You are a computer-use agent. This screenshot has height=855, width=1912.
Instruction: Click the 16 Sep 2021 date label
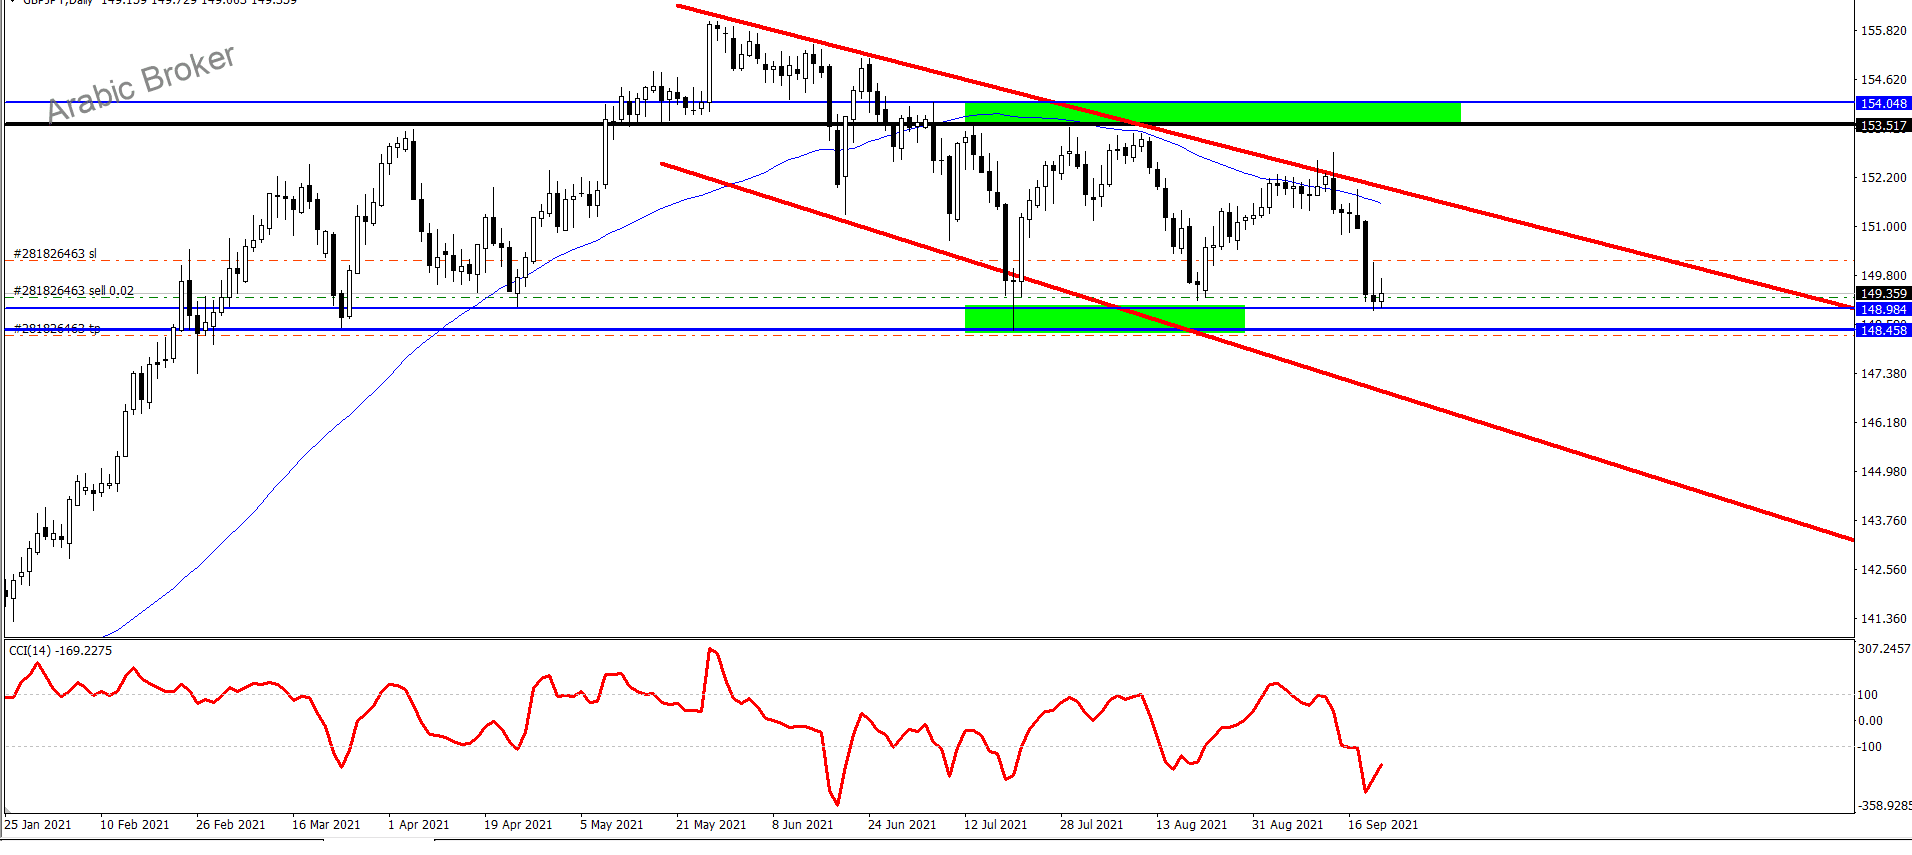pos(1383,825)
